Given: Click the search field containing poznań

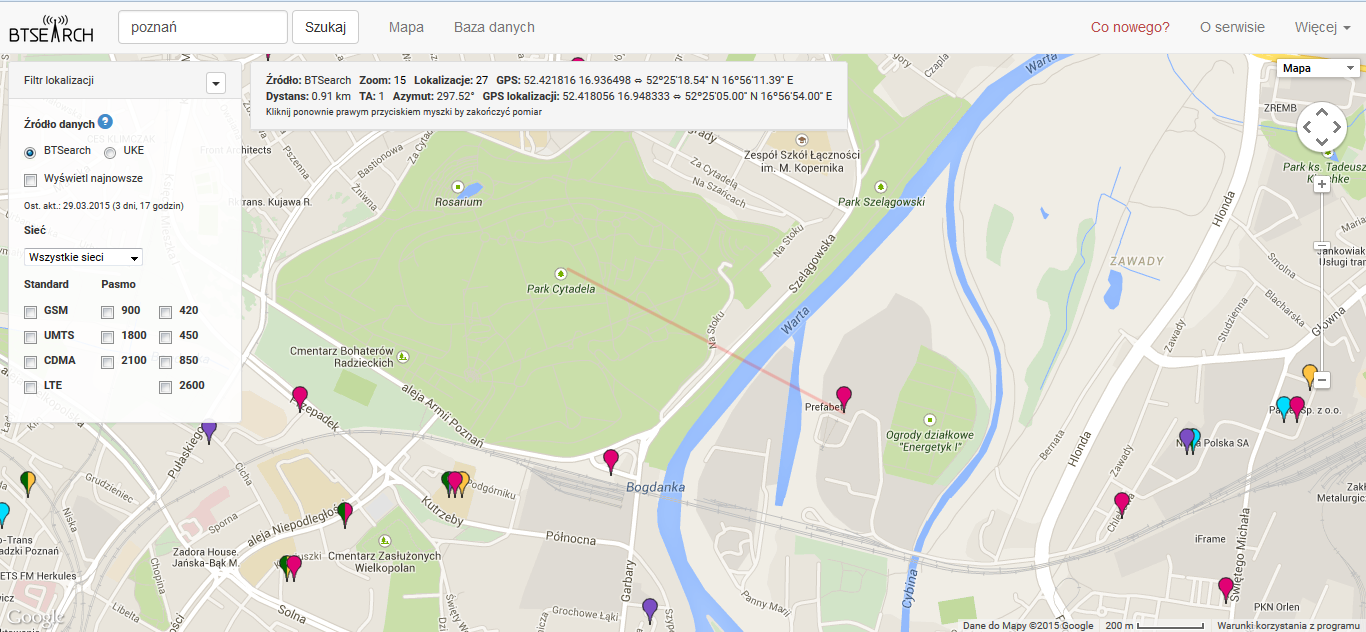Looking at the screenshot, I should pos(203,27).
